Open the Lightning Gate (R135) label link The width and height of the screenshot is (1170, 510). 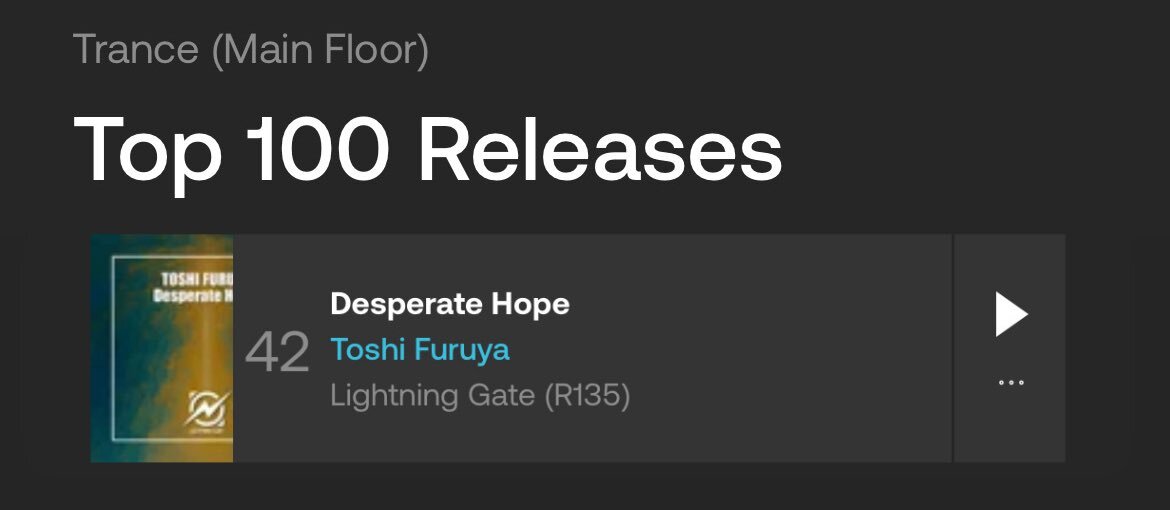(481, 395)
